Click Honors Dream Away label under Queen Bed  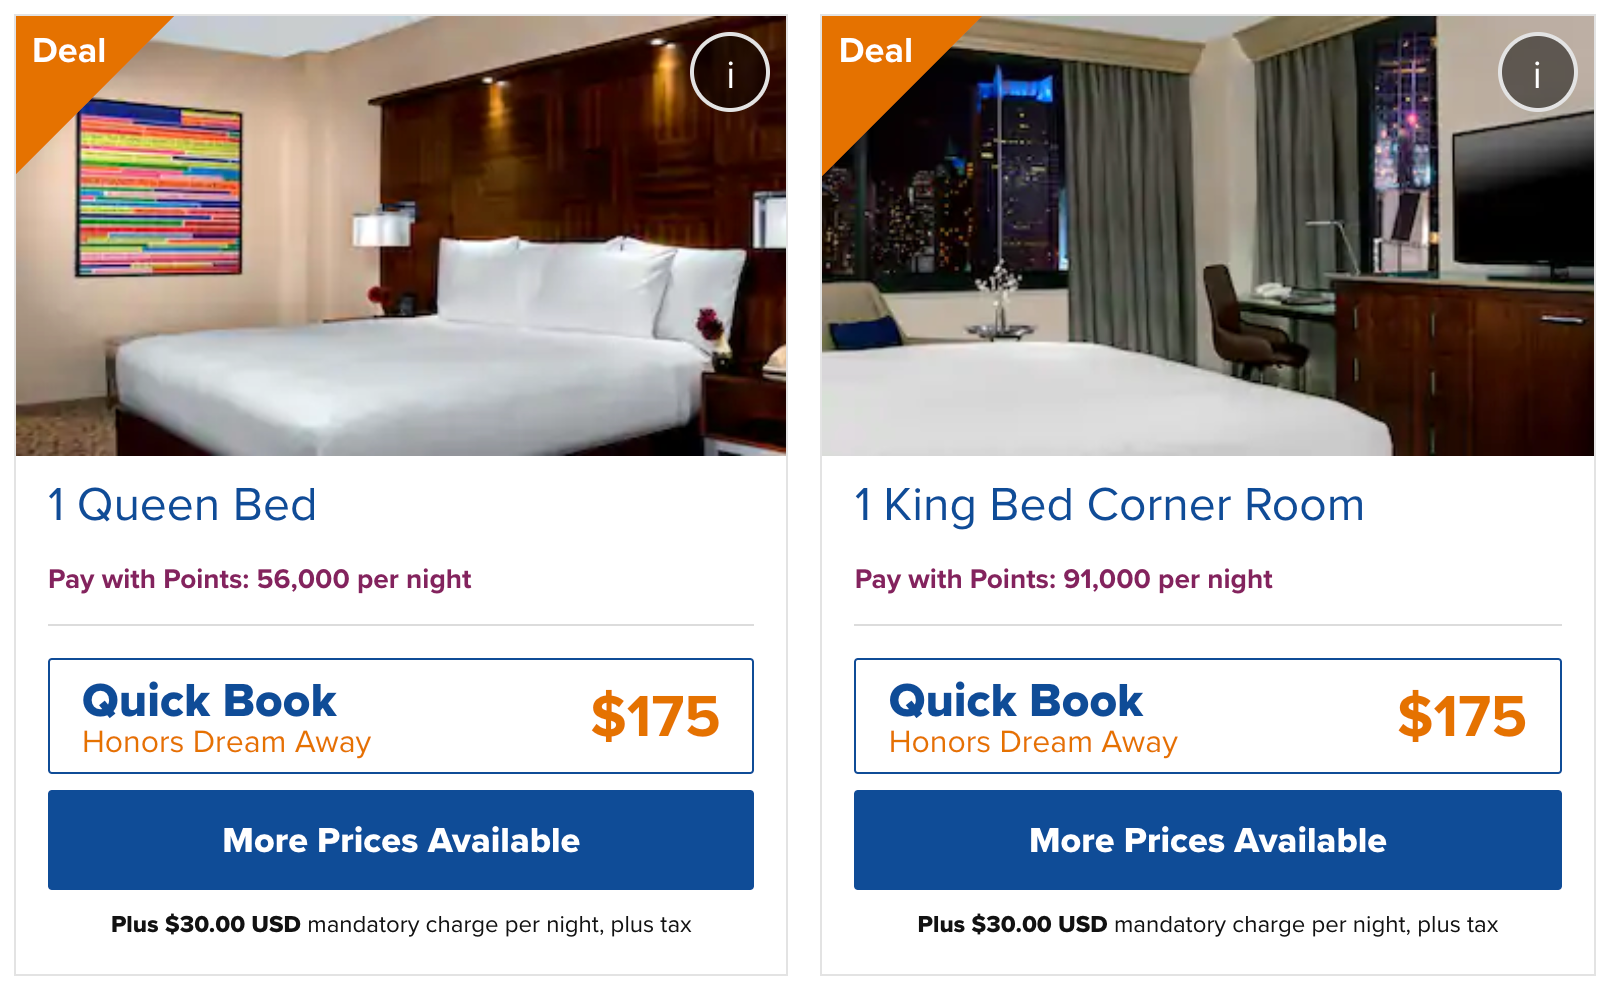[227, 743]
